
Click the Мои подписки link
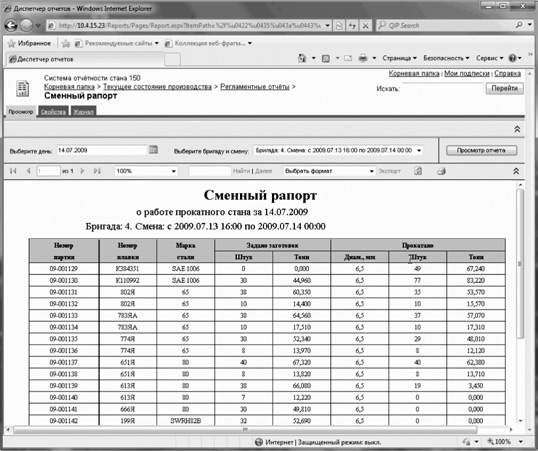point(467,73)
